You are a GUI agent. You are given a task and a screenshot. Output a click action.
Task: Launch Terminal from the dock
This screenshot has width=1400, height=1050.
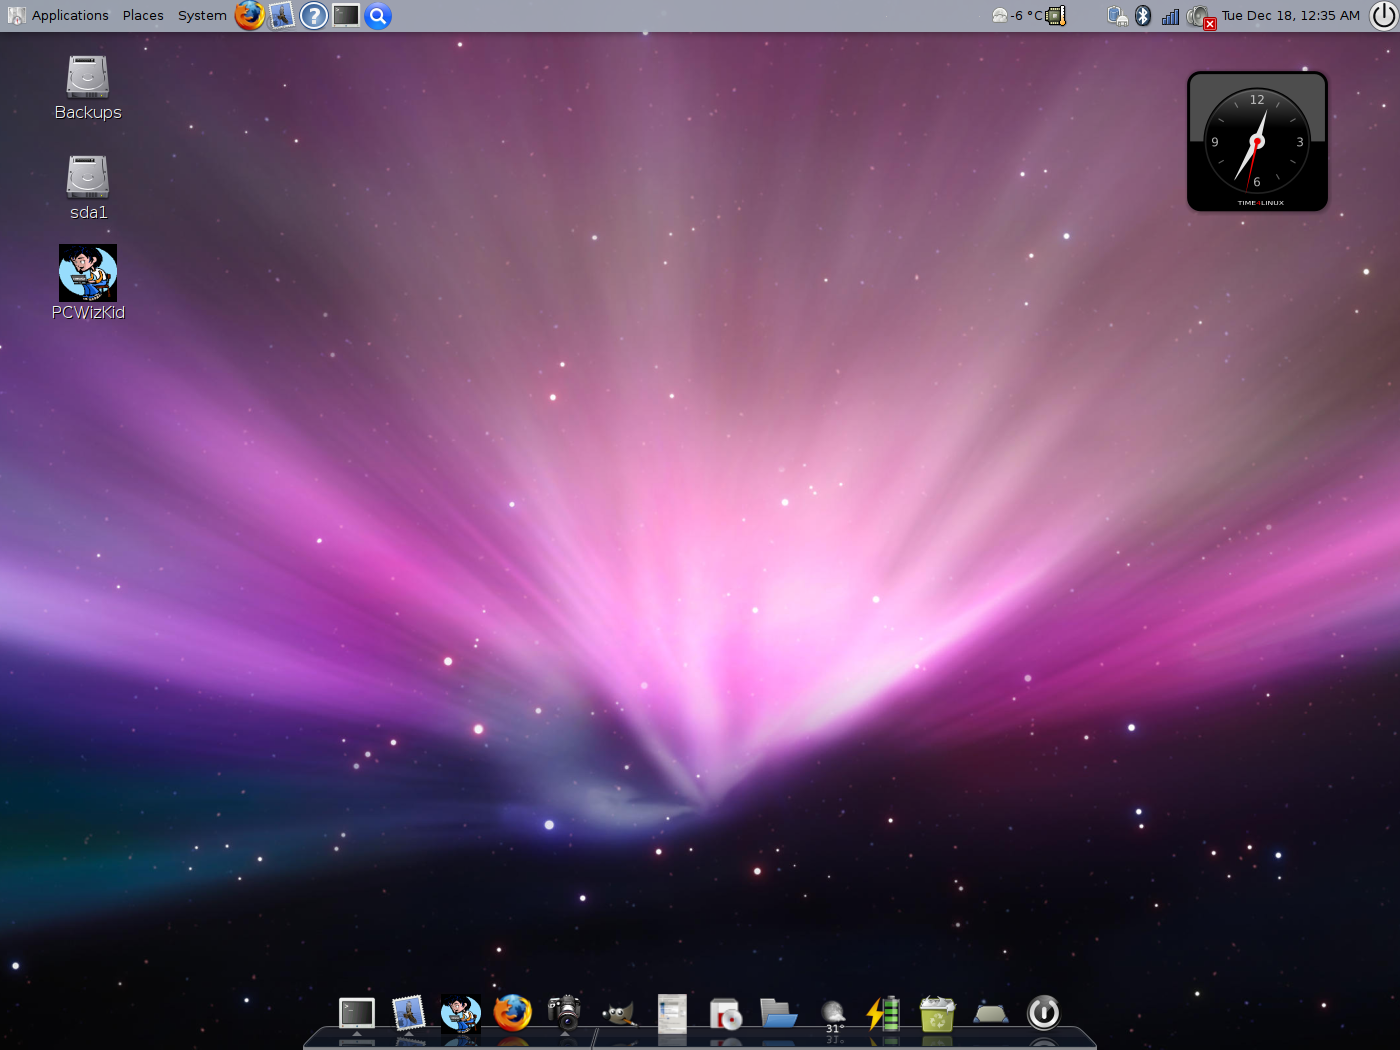tap(357, 1014)
